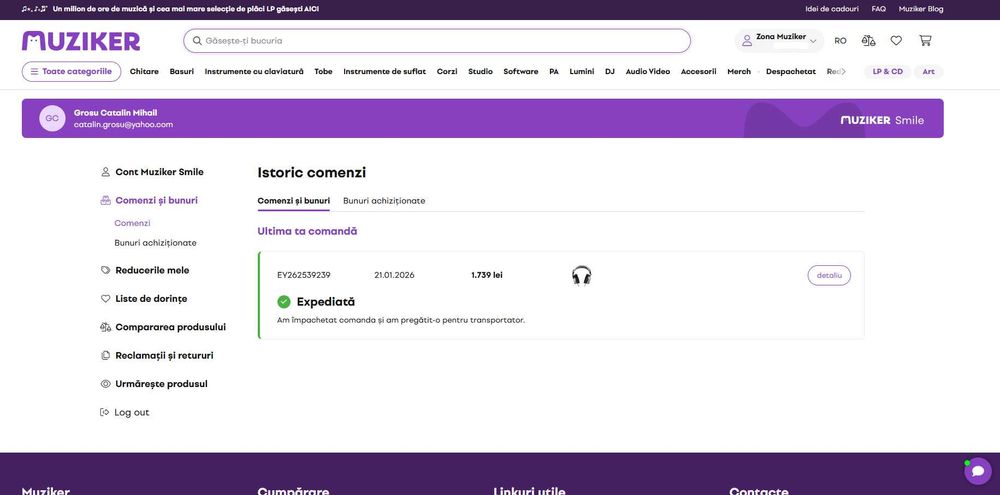Open PA category
Viewport: 1000px width, 495px height.
554,71
